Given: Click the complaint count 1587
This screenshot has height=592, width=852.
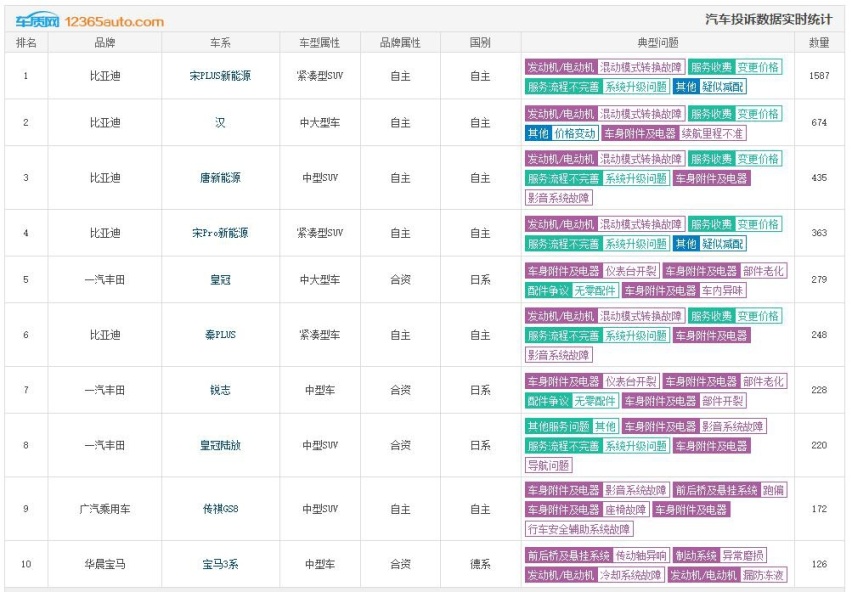Looking at the screenshot, I should pos(819,75).
